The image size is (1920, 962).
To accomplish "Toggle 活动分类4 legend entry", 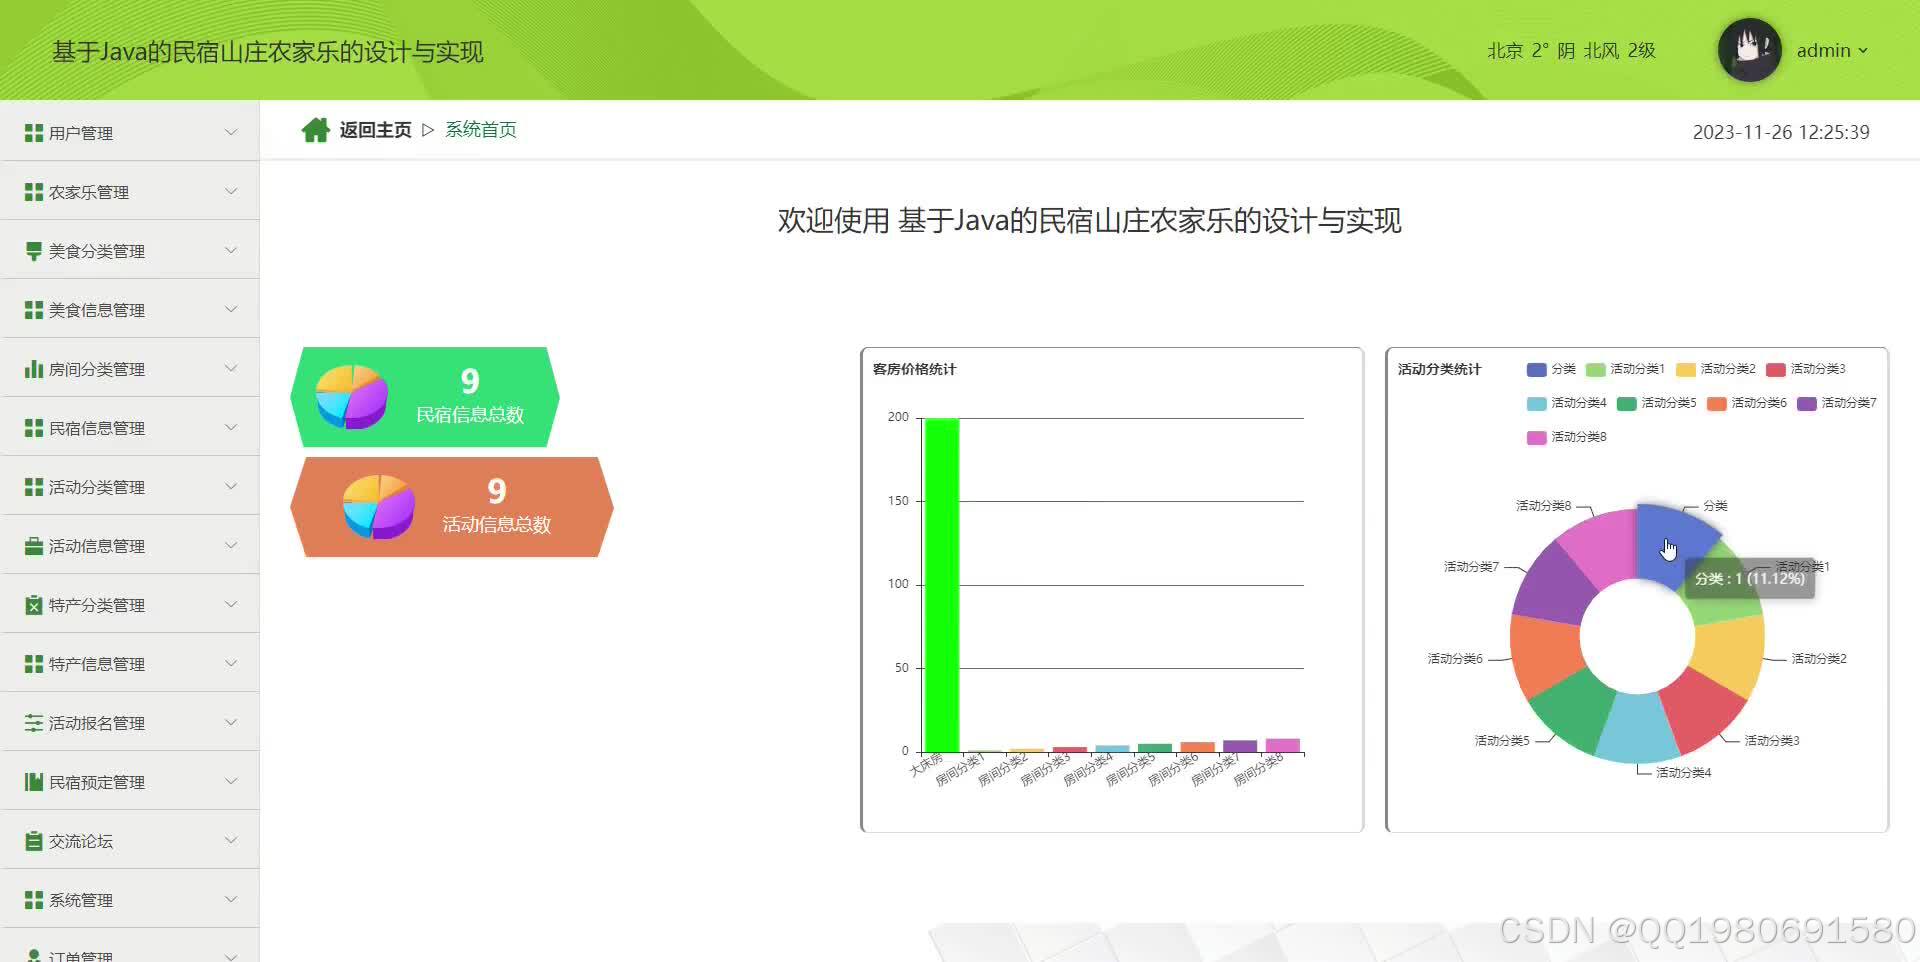I will (1566, 403).
